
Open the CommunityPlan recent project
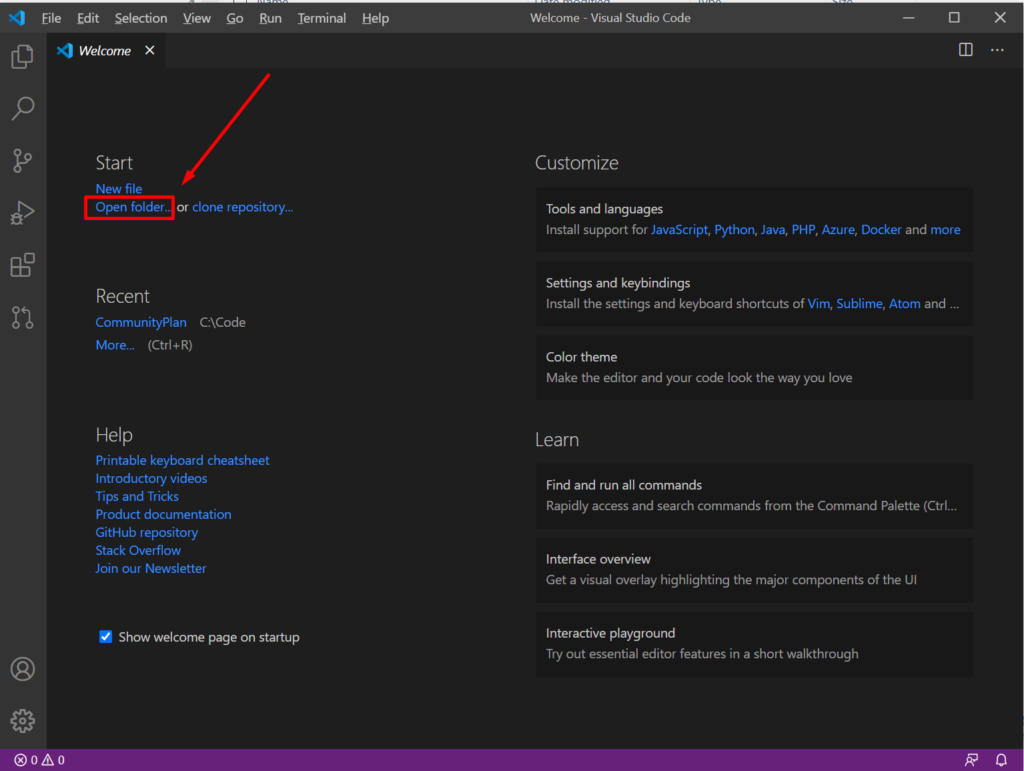(141, 323)
